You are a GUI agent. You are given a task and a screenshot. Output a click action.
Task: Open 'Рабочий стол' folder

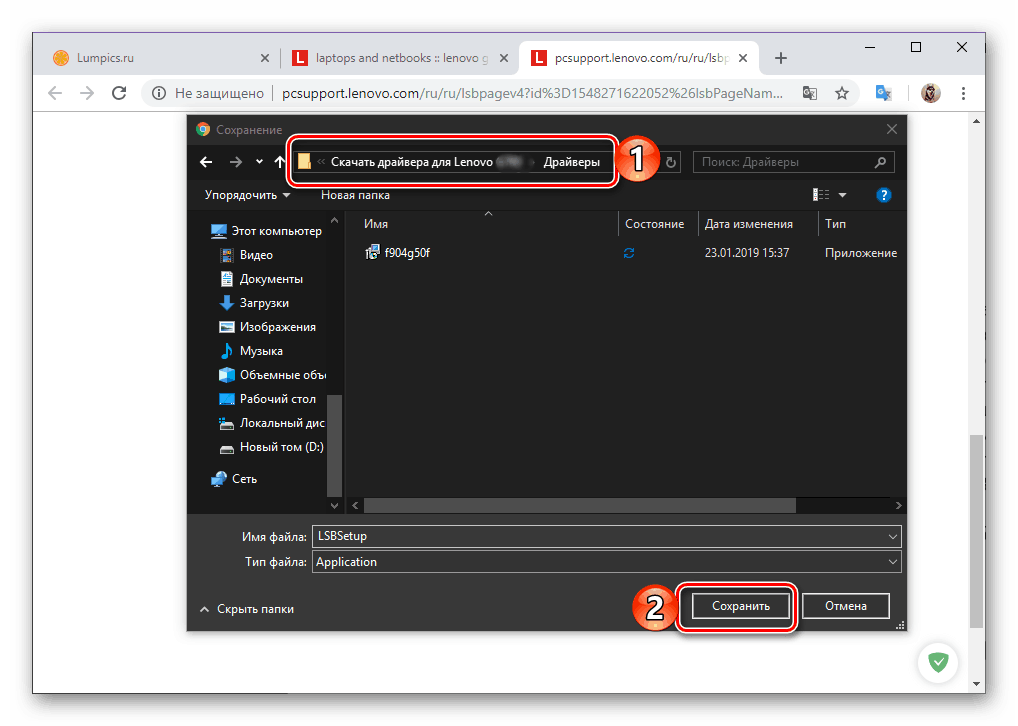click(x=267, y=399)
